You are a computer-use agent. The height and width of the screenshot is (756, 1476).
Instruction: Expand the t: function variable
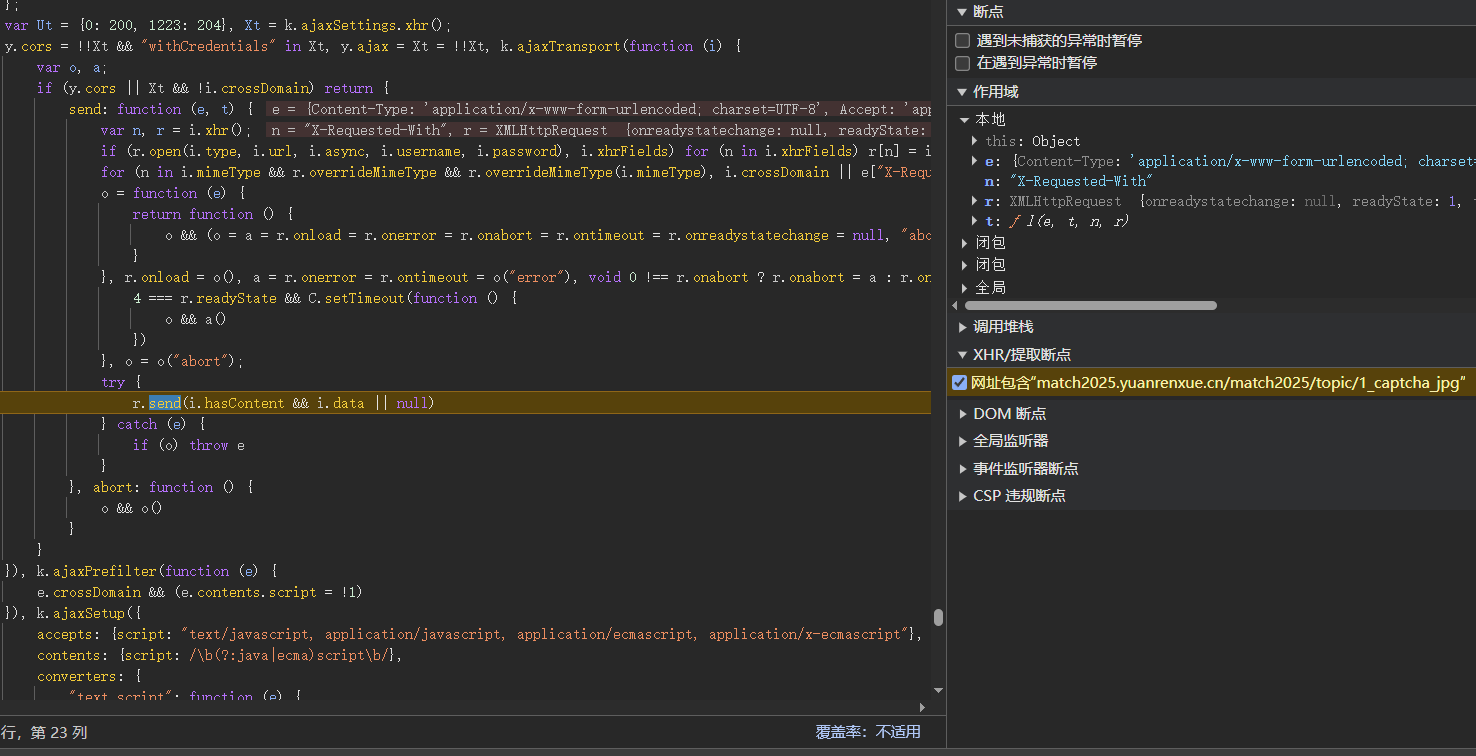[x=975, y=221]
